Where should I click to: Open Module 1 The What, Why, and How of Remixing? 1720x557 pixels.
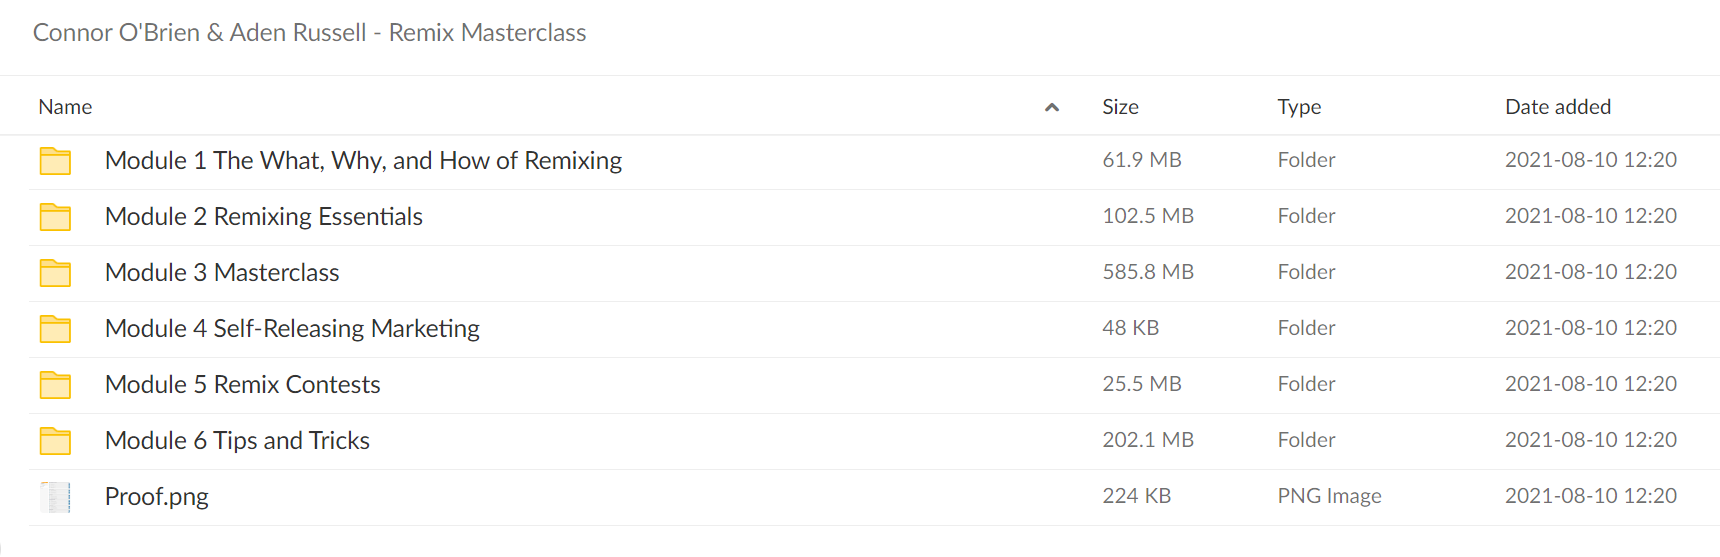coord(363,161)
